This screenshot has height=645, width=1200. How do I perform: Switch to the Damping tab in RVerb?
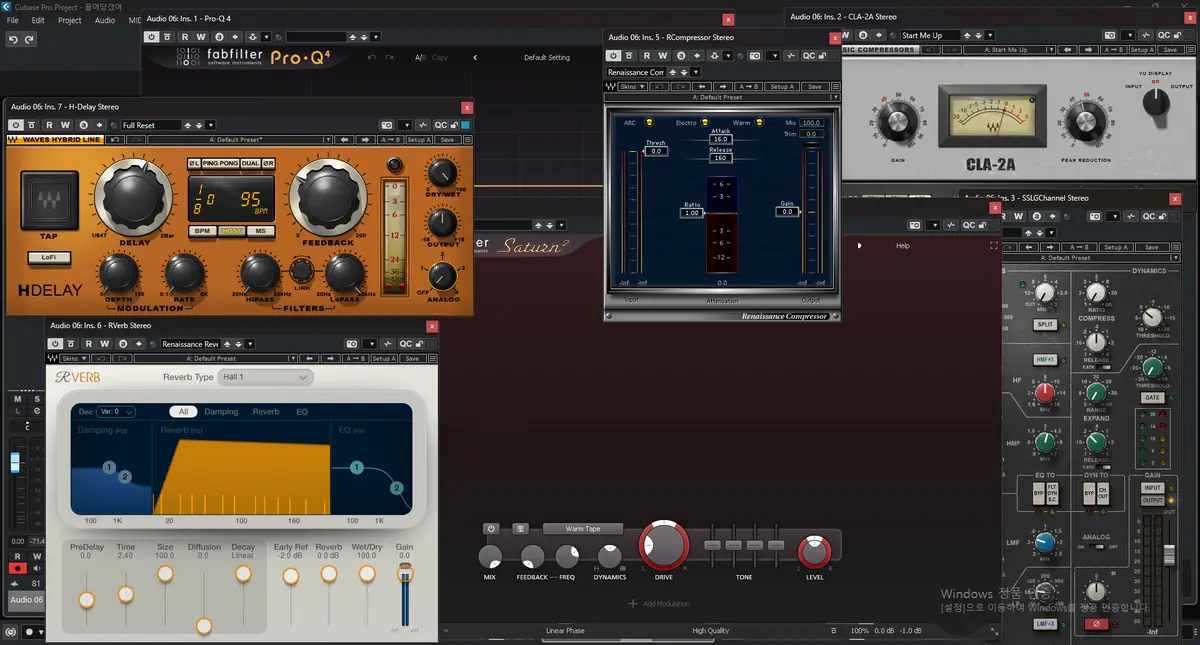point(221,411)
